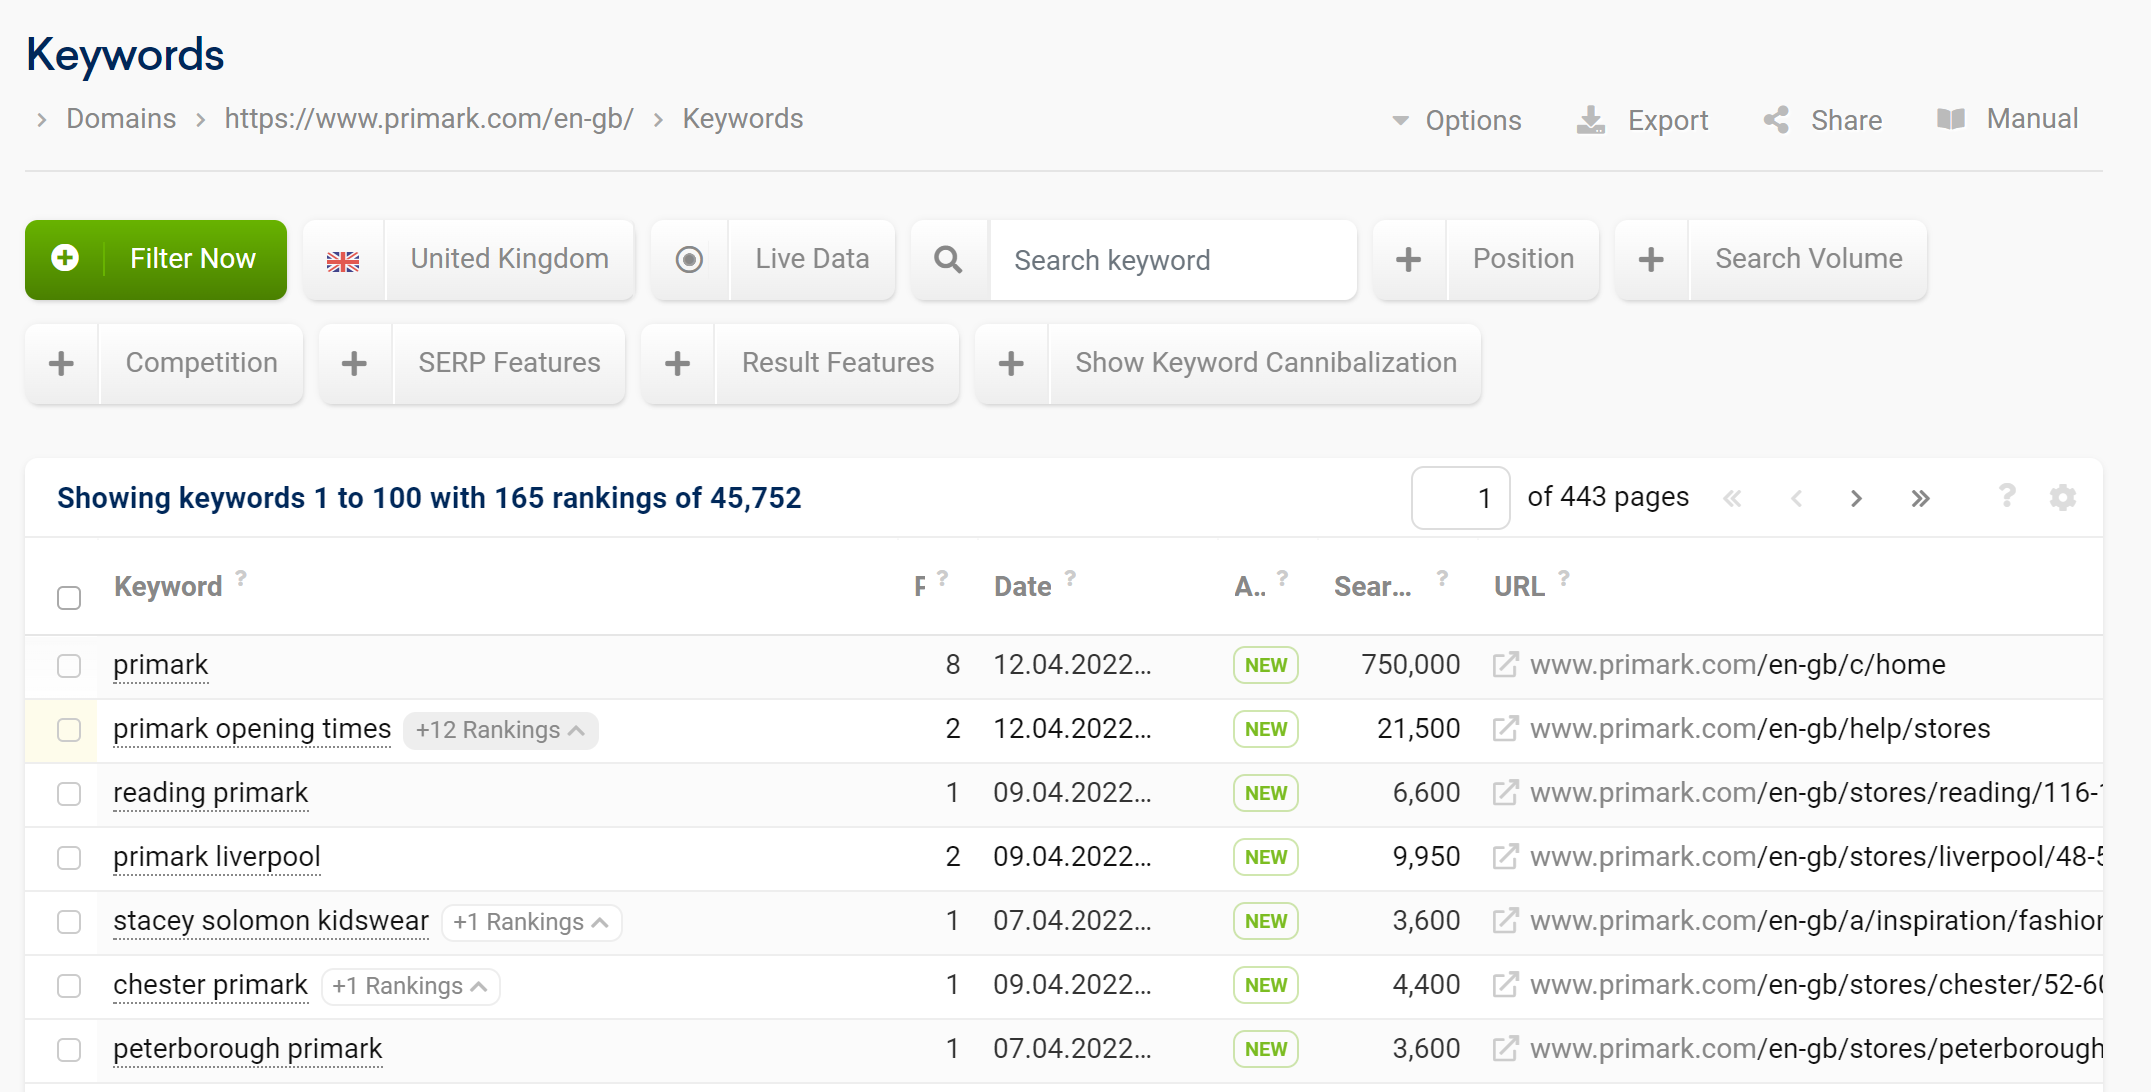The image size is (2151, 1092).
Task: Click the page number input box
Action: click(x=1460, y=498)
